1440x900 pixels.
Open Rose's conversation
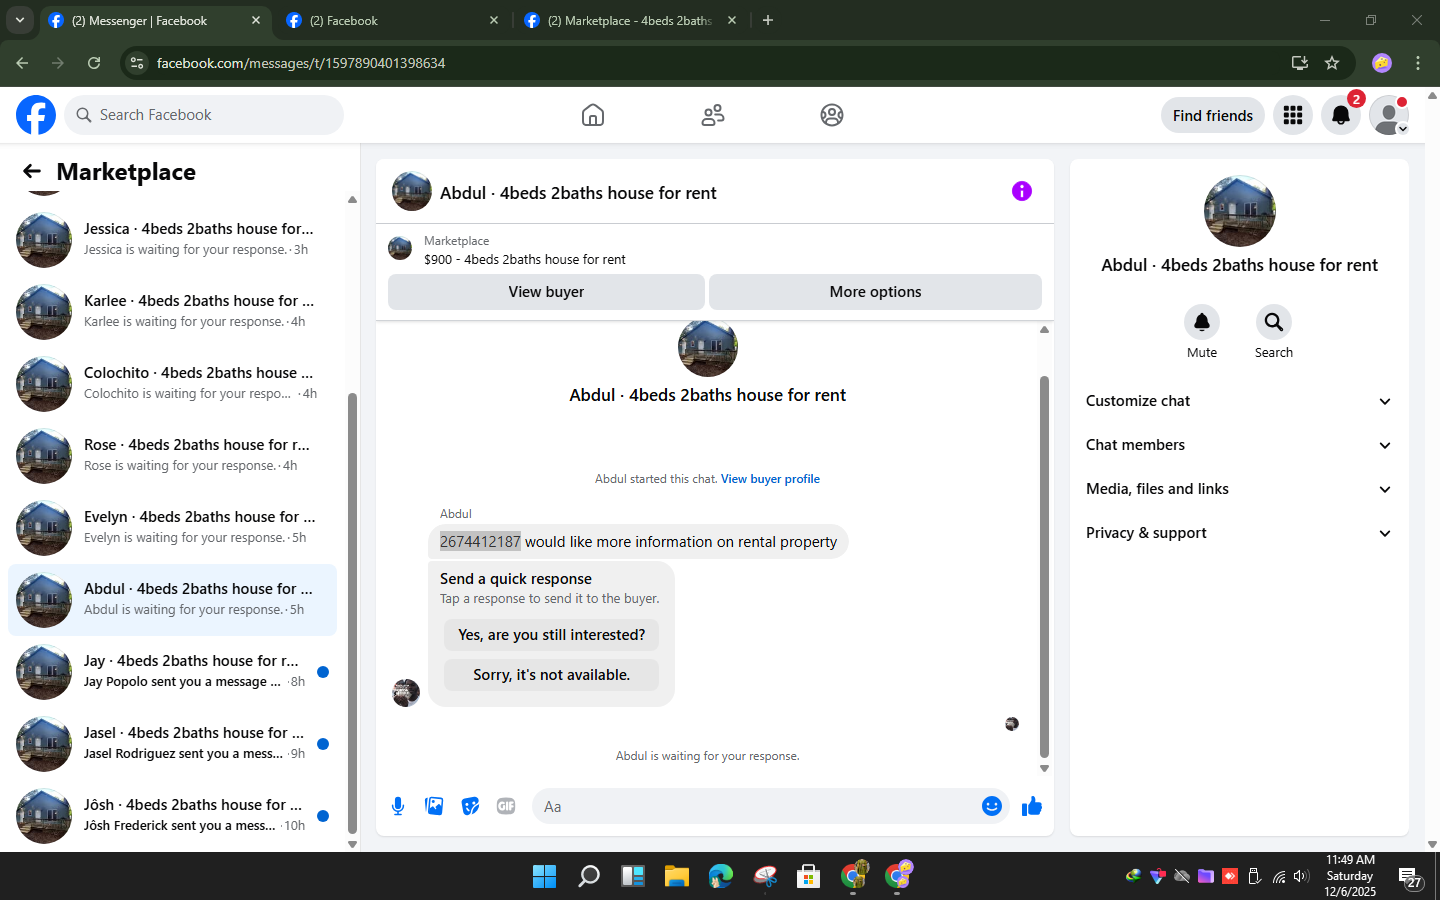coord(172,456)
